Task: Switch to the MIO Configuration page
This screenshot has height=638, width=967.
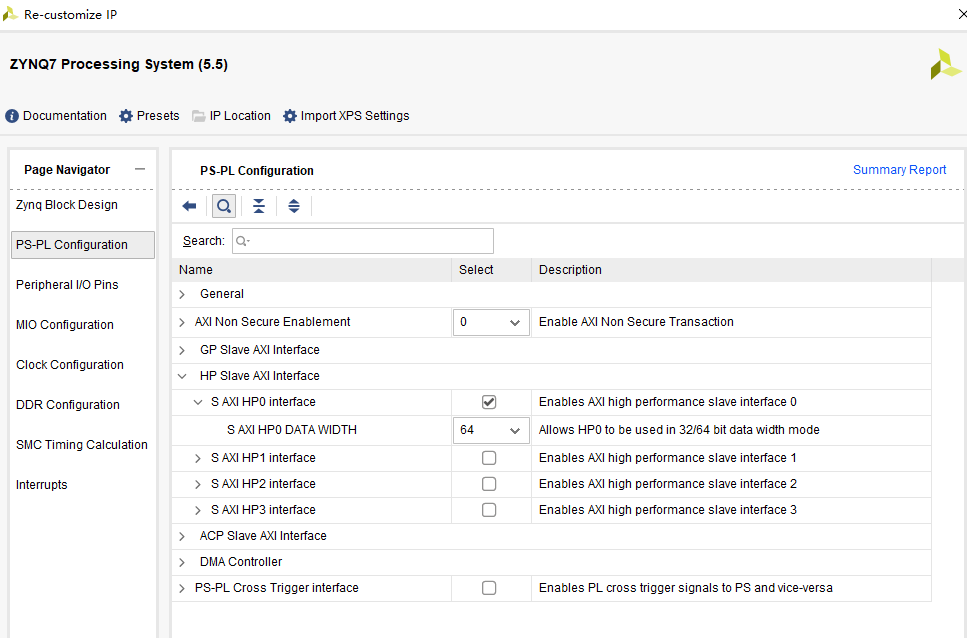Action: (x=65, y=325)
